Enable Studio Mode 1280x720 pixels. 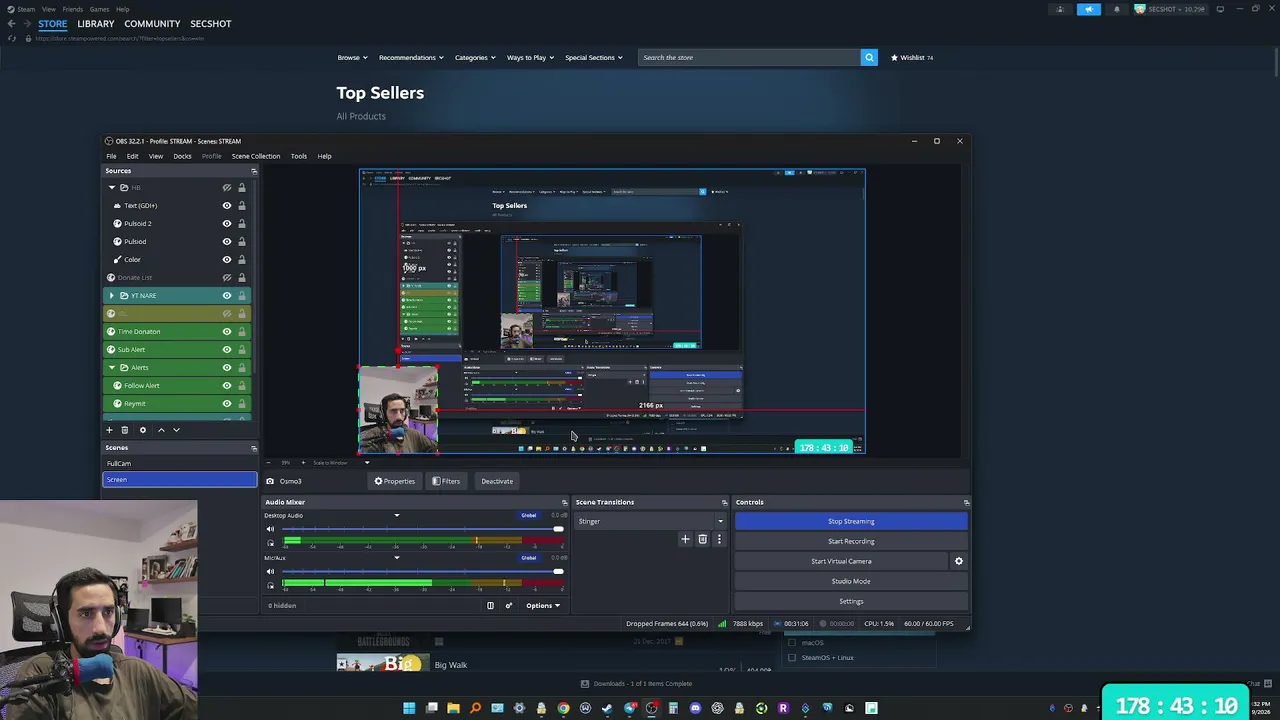click(x=851, y=581)
